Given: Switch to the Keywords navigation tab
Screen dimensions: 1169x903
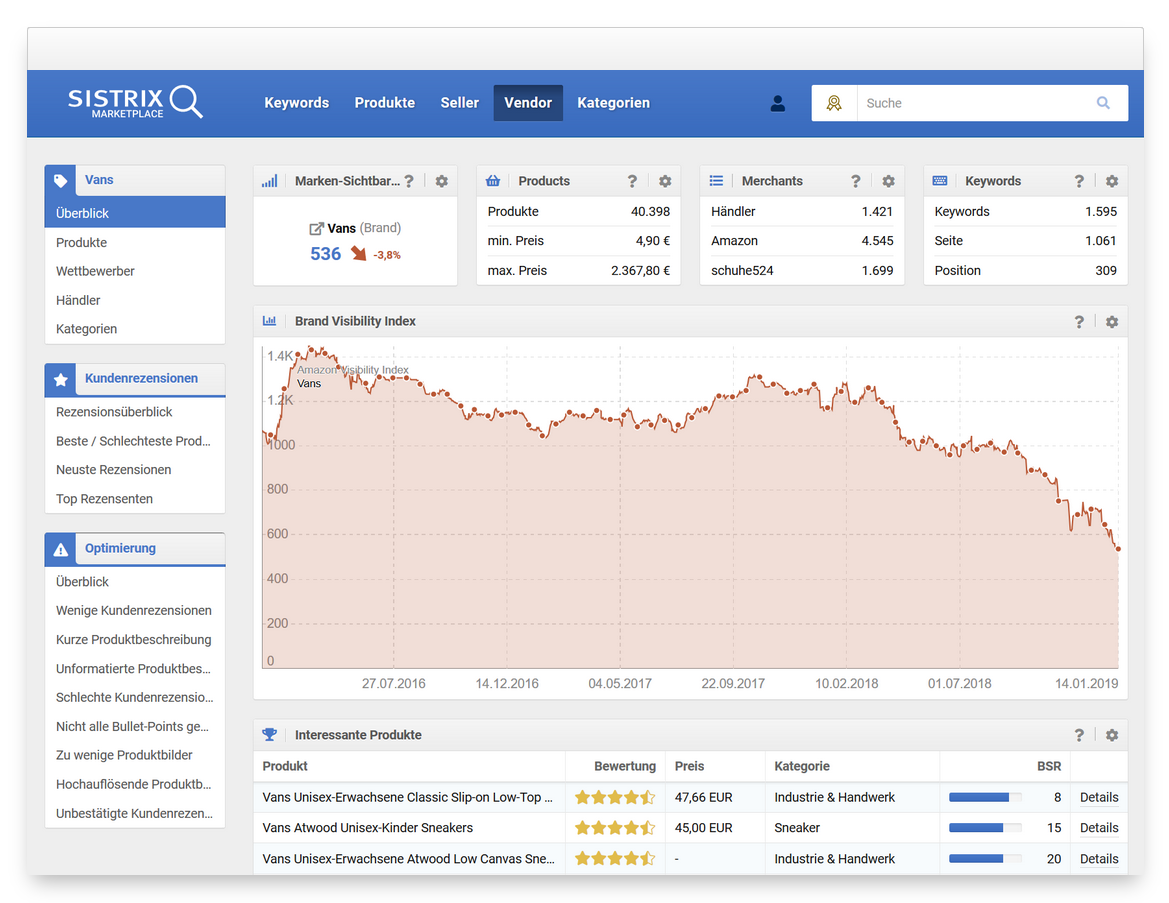Looking at the screenshot, I should 296,103.
